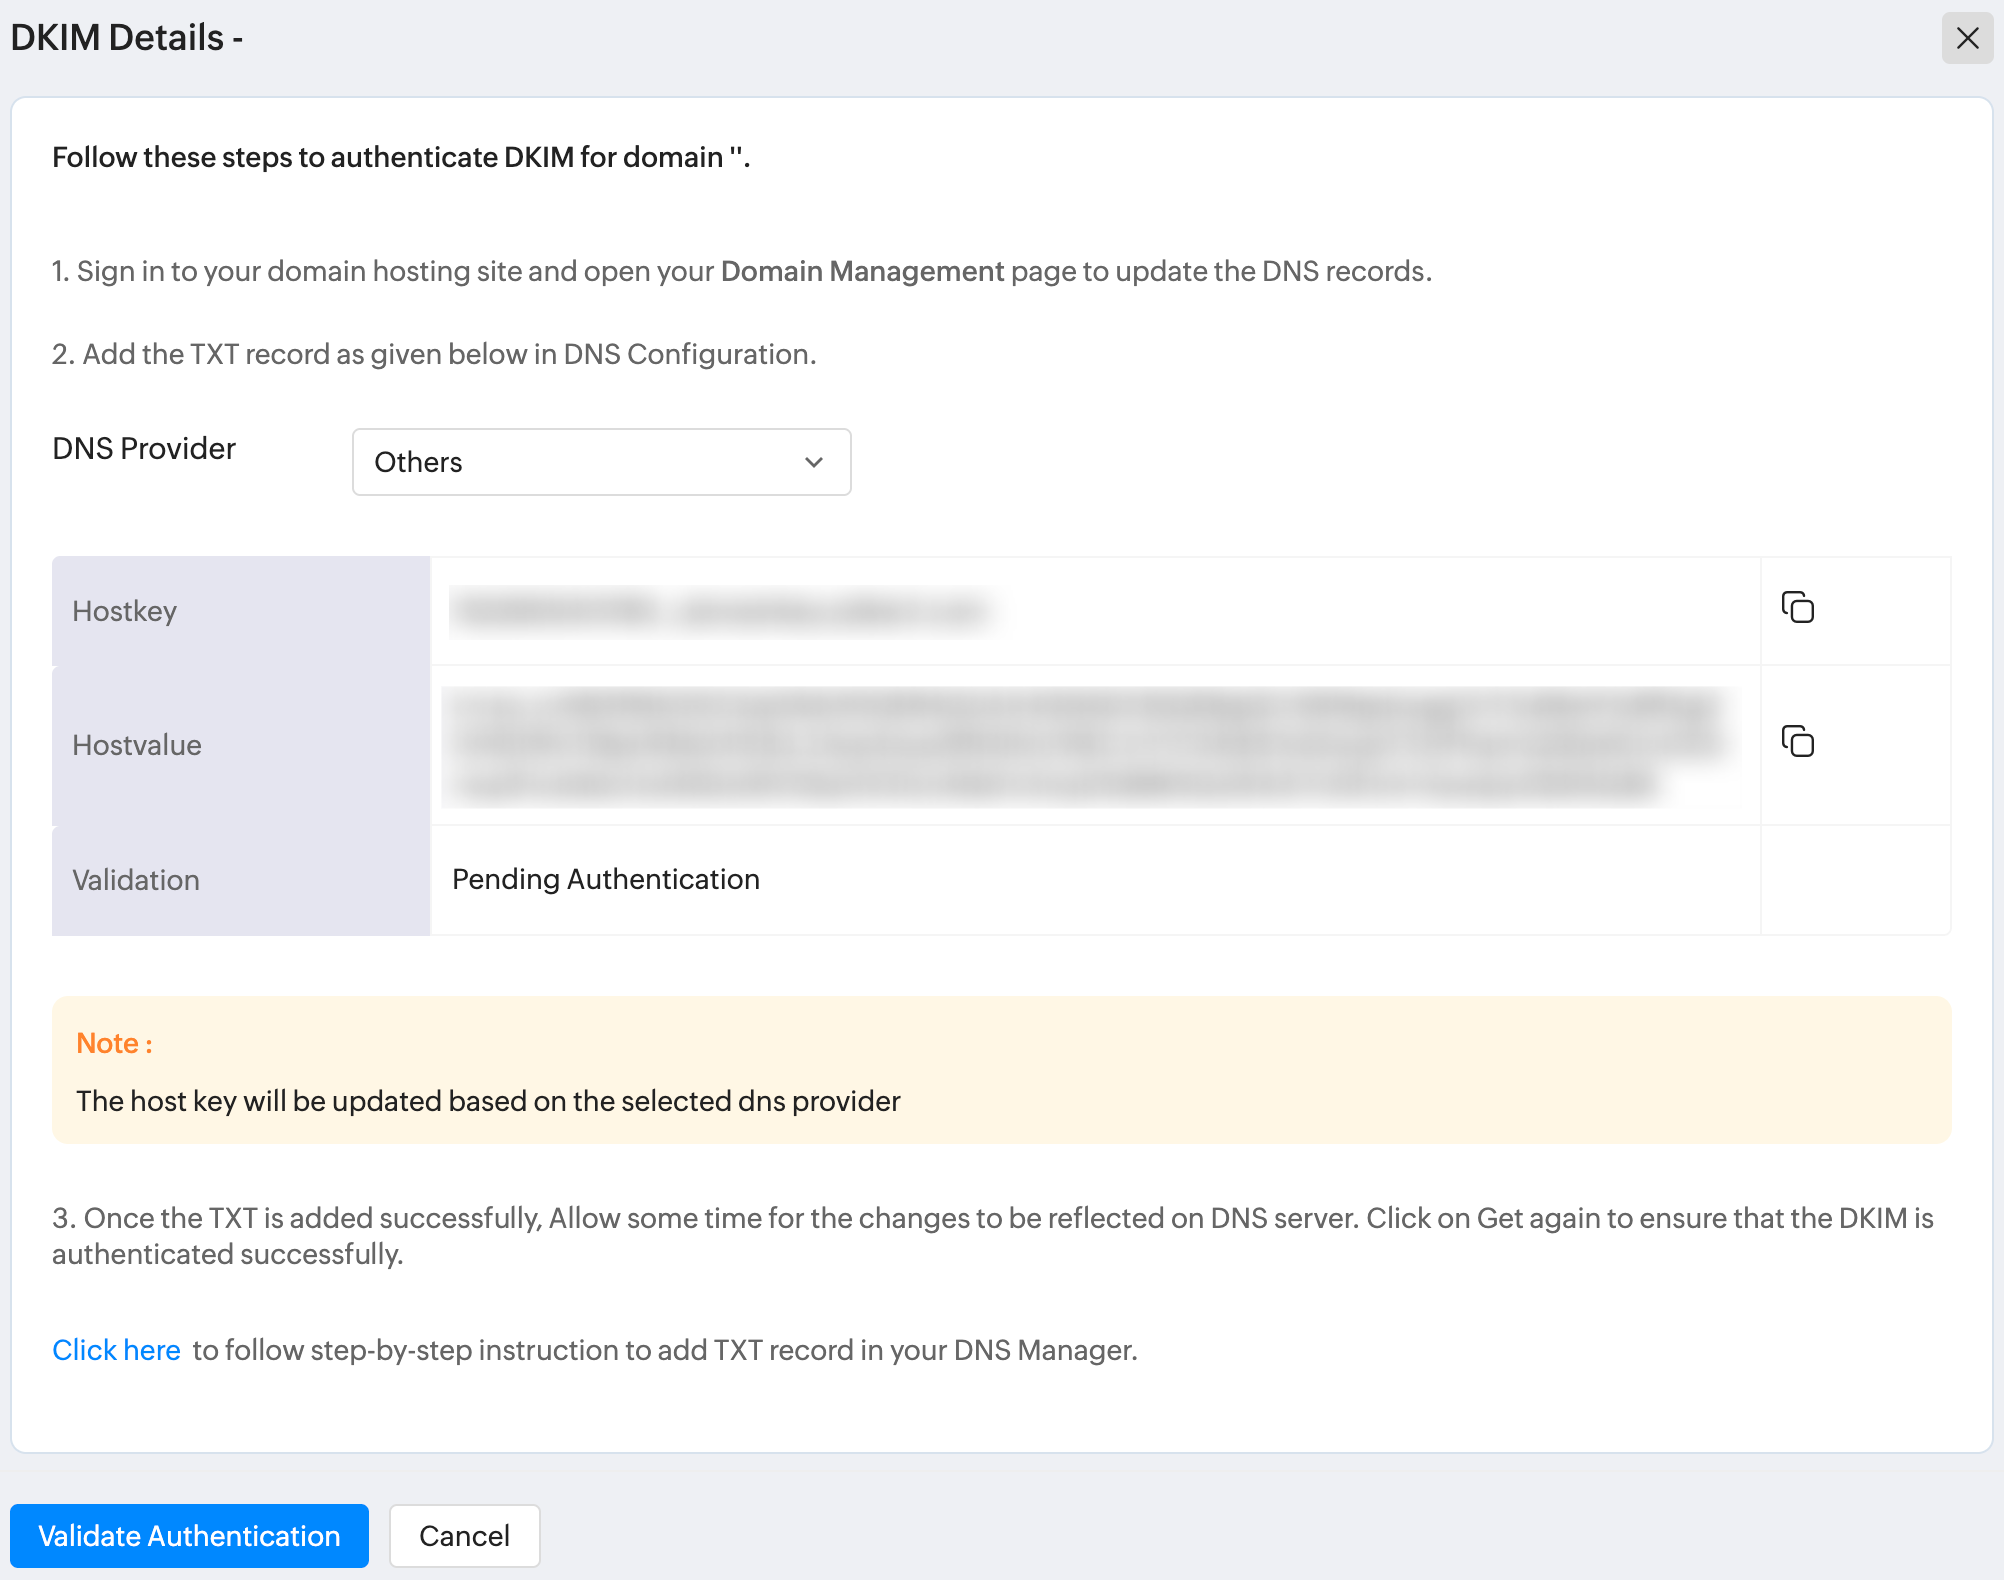This screenshot has width=2004, height=1580.
Task: Click the chevron arrow in DNS Provider box
Action: [814, 462]
